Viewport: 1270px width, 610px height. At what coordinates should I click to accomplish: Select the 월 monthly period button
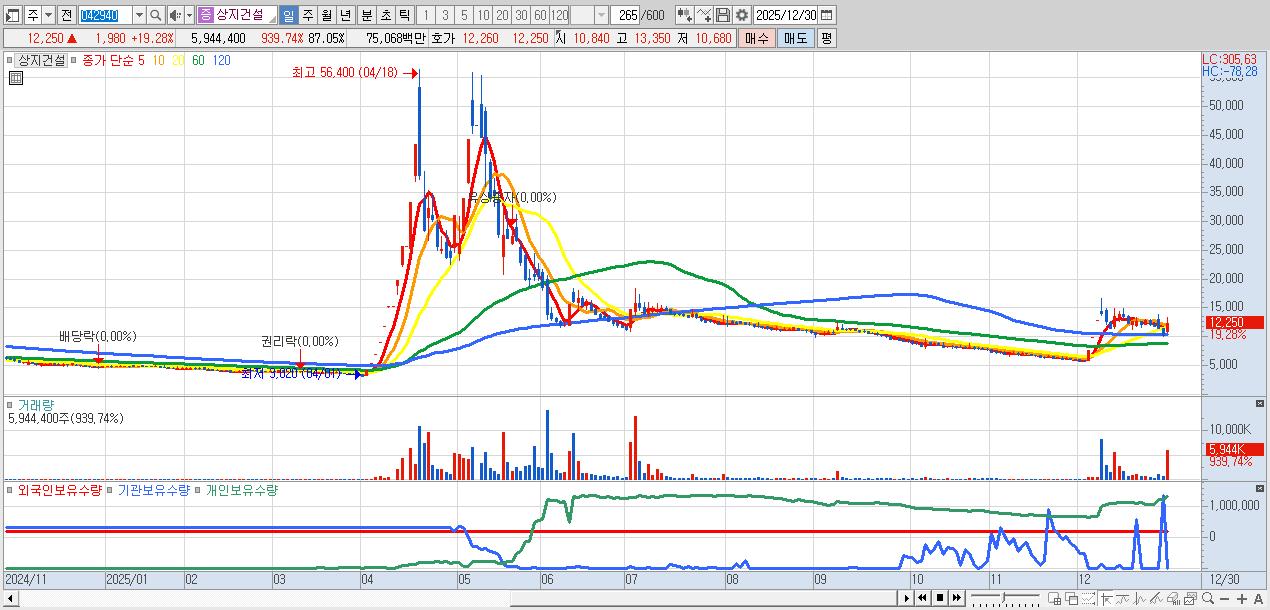326,15
